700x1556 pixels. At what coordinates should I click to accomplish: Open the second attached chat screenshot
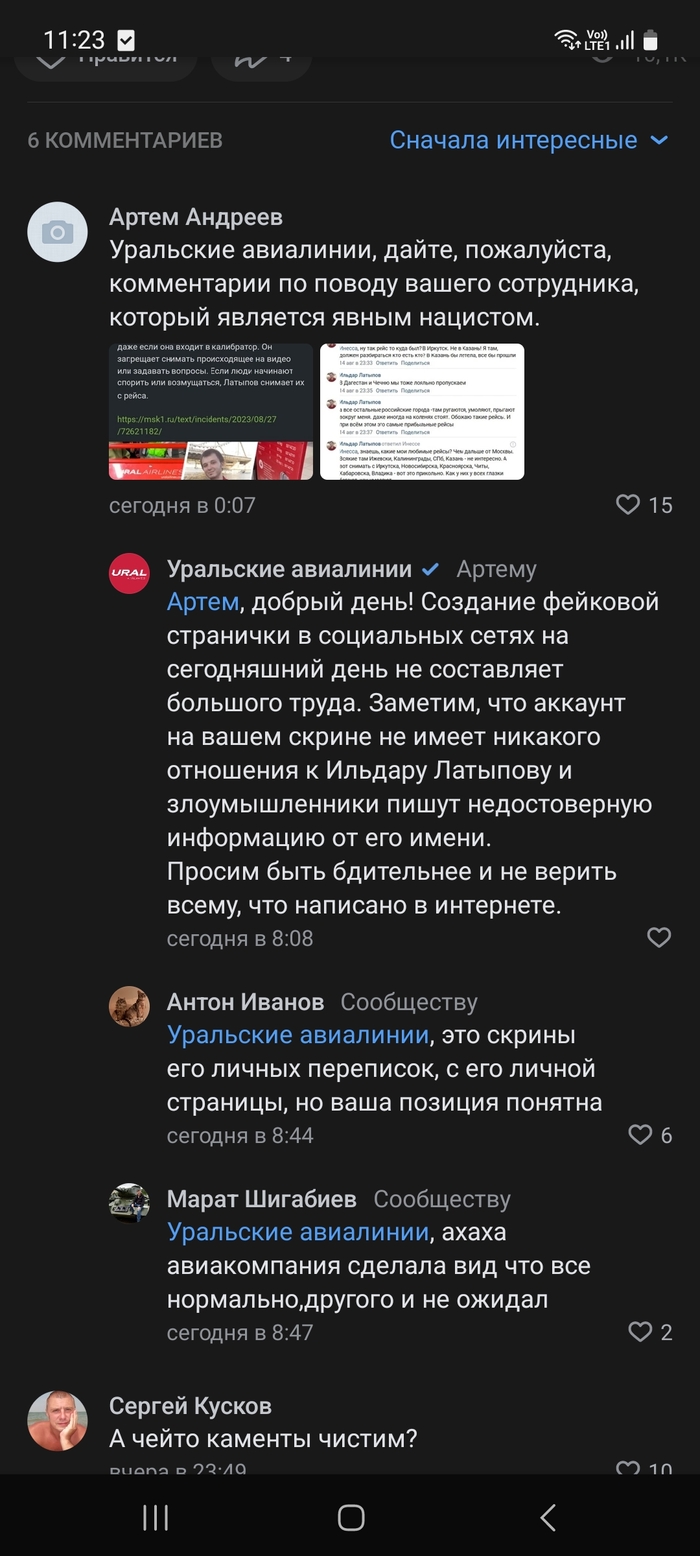(422, 412)
